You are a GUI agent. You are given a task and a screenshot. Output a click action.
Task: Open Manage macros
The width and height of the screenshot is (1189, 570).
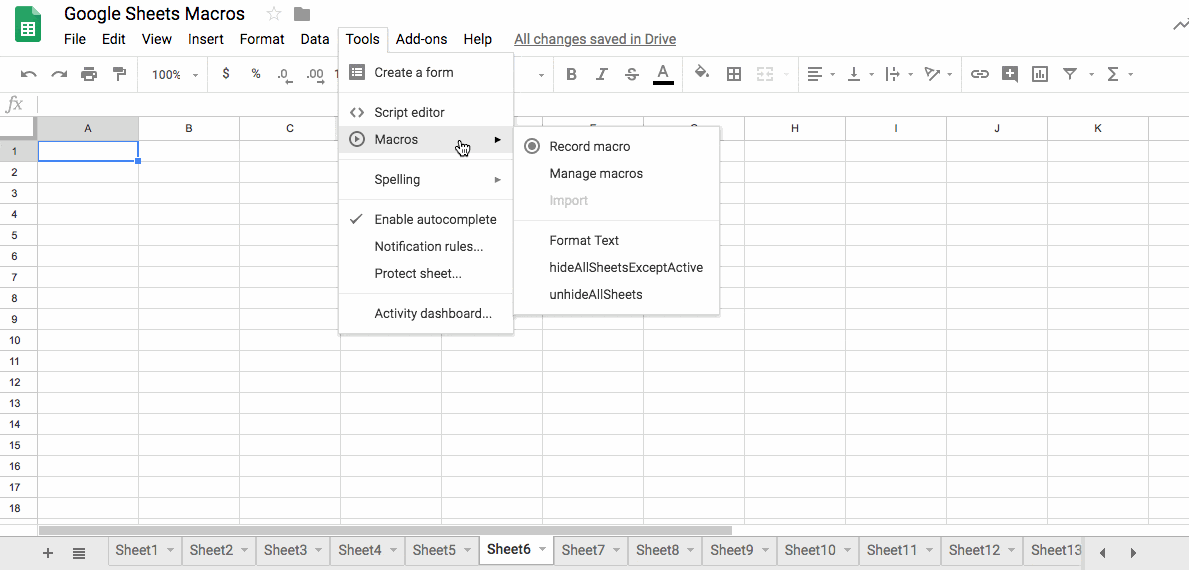616,174
